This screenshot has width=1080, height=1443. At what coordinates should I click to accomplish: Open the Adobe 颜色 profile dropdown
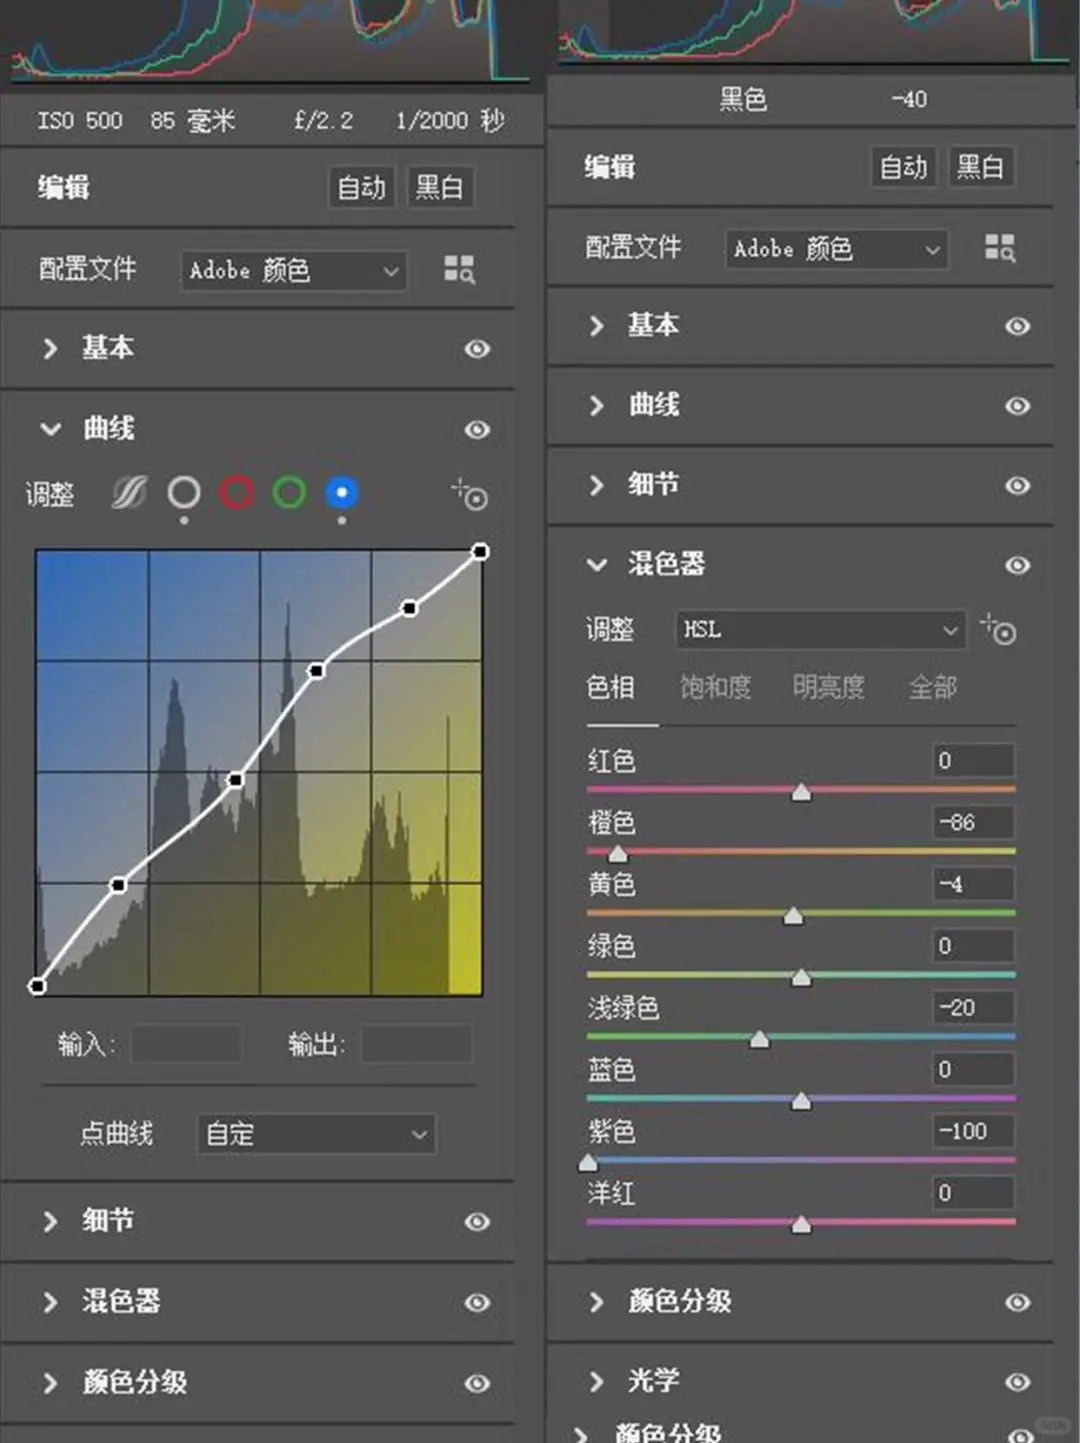pyautogui.click(x=291, y=270)
